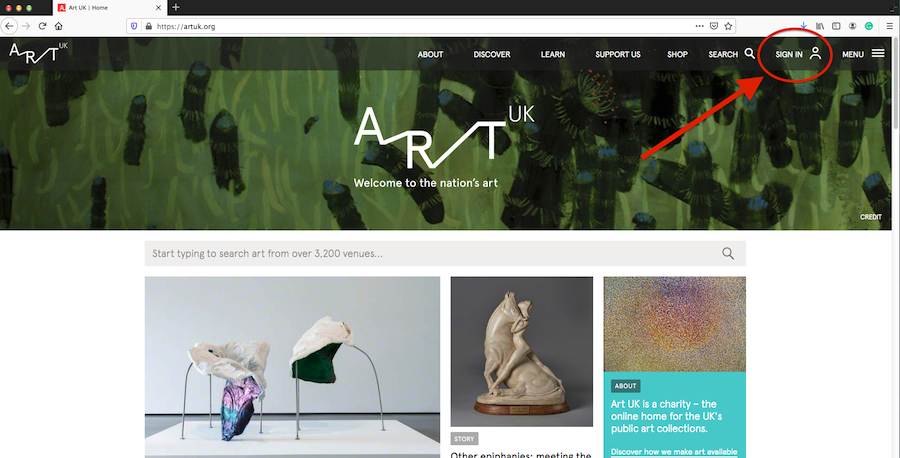Click the CREDIT link on banner image

pos(871,217)
